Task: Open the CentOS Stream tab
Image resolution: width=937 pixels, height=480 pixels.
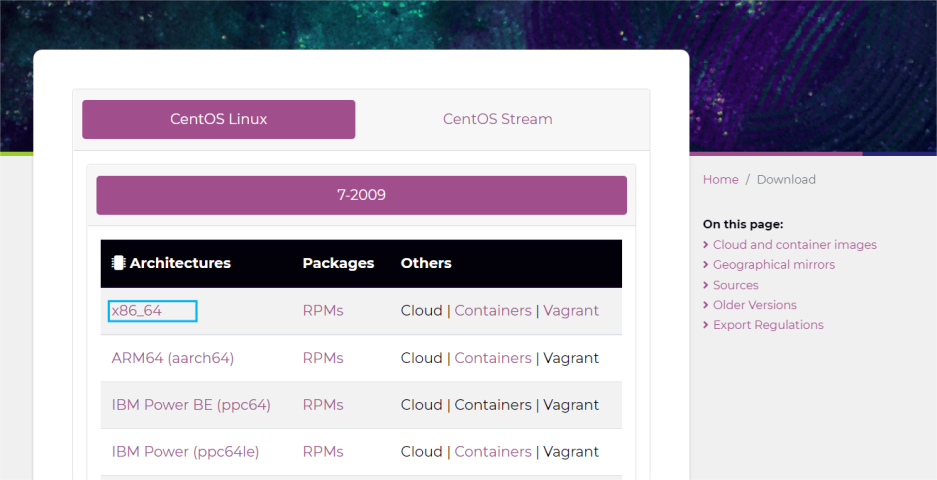Action: point(497,119)
